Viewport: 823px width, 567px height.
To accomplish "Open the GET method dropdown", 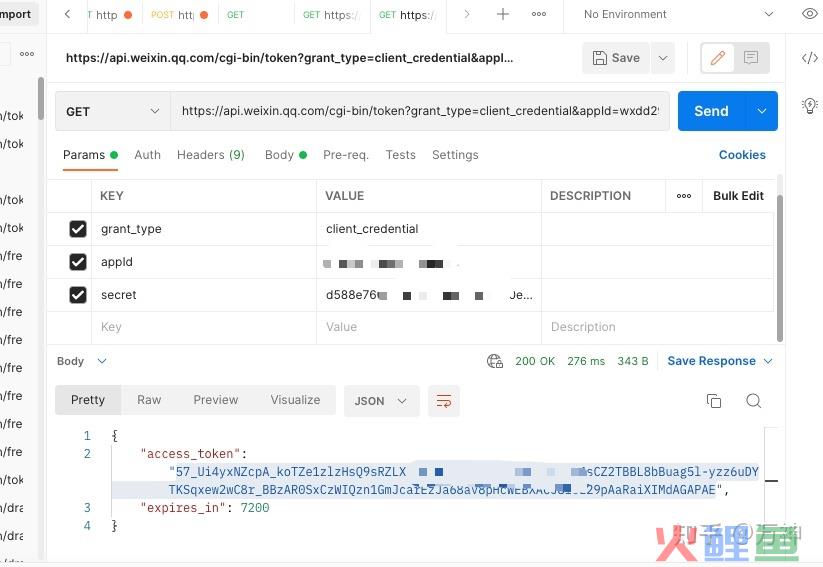I will pos(112,111).
